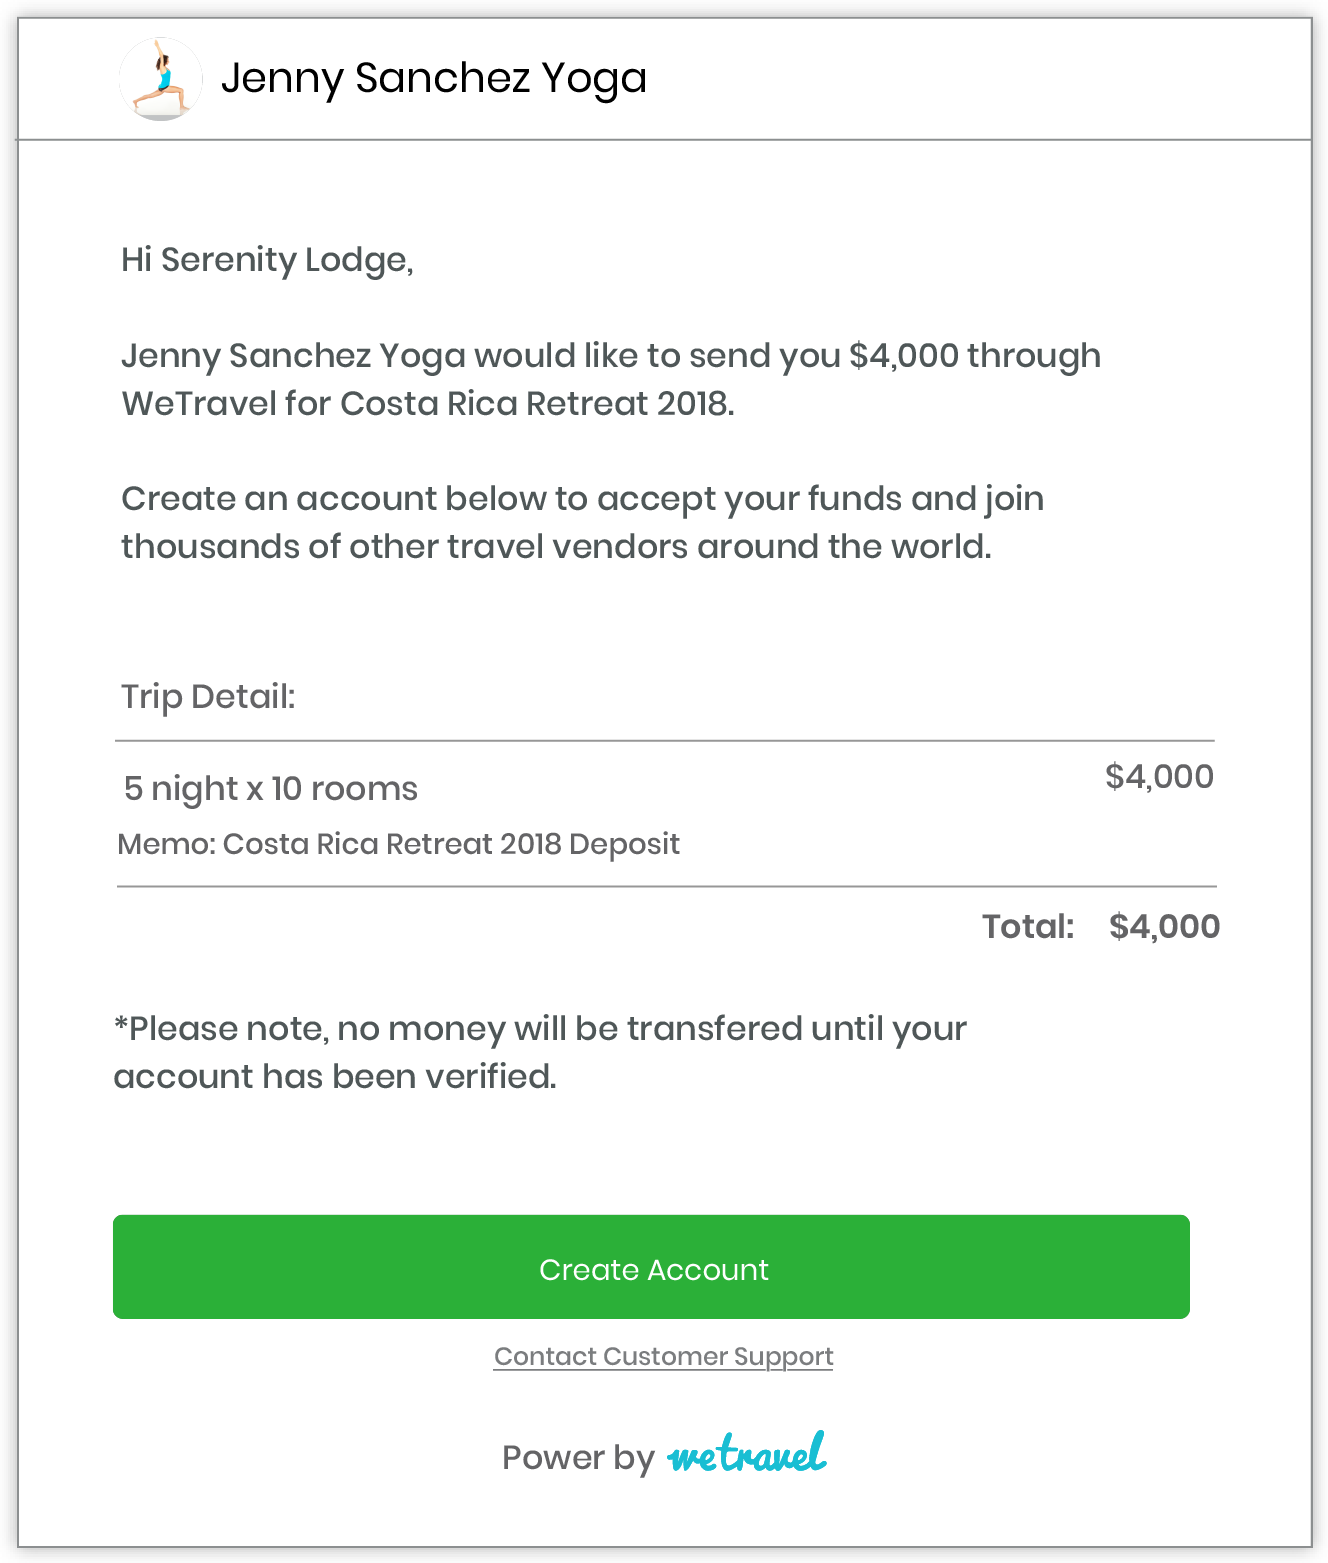Viewport: 1328px width, 1563px height.
Task: Click the green Create Account button
Action: (x=651, y=1267)
